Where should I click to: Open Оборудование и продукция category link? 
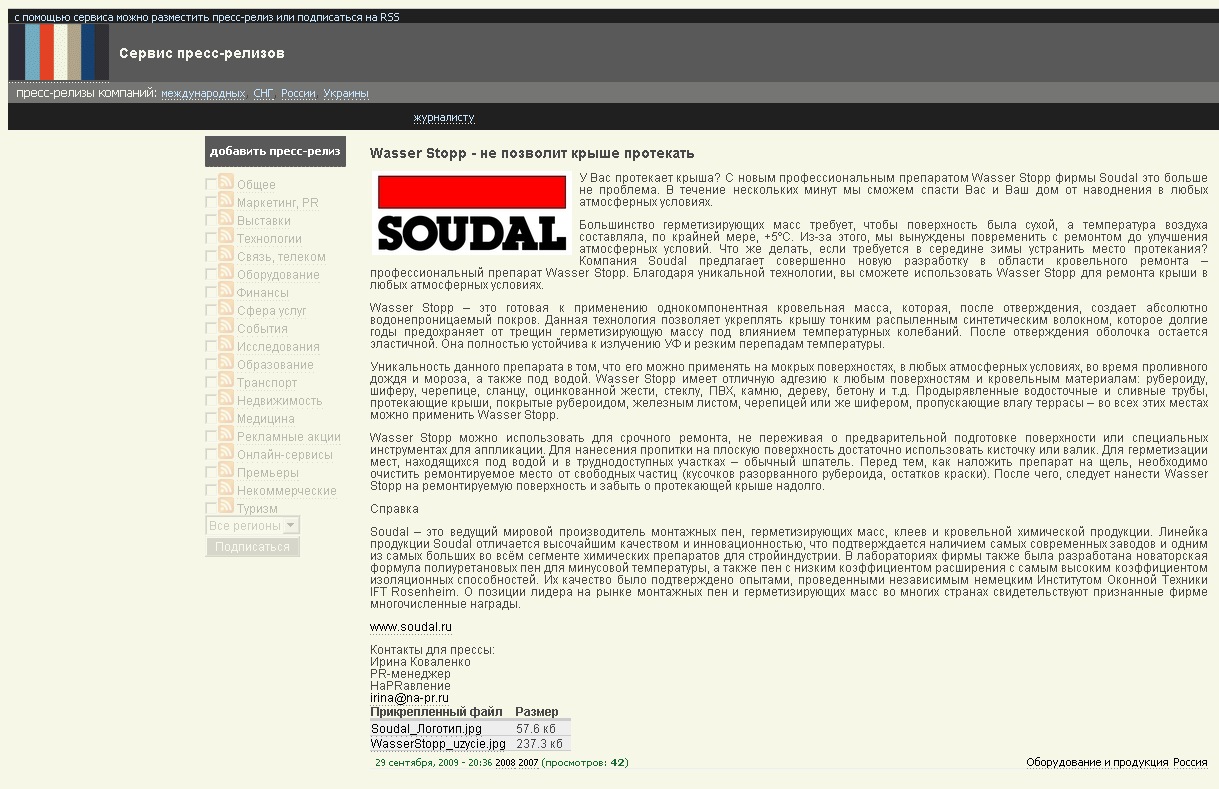tap(1097, 763)
